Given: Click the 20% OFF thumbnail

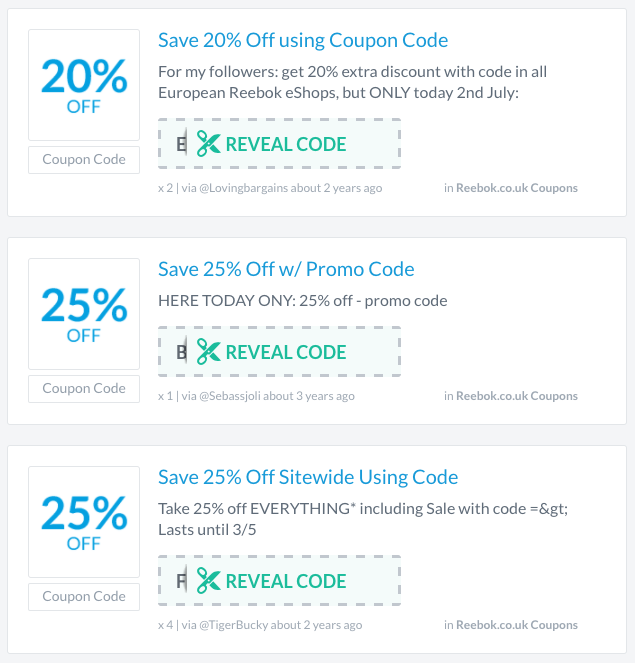Looking at the screenshot, I should [84, 85].
